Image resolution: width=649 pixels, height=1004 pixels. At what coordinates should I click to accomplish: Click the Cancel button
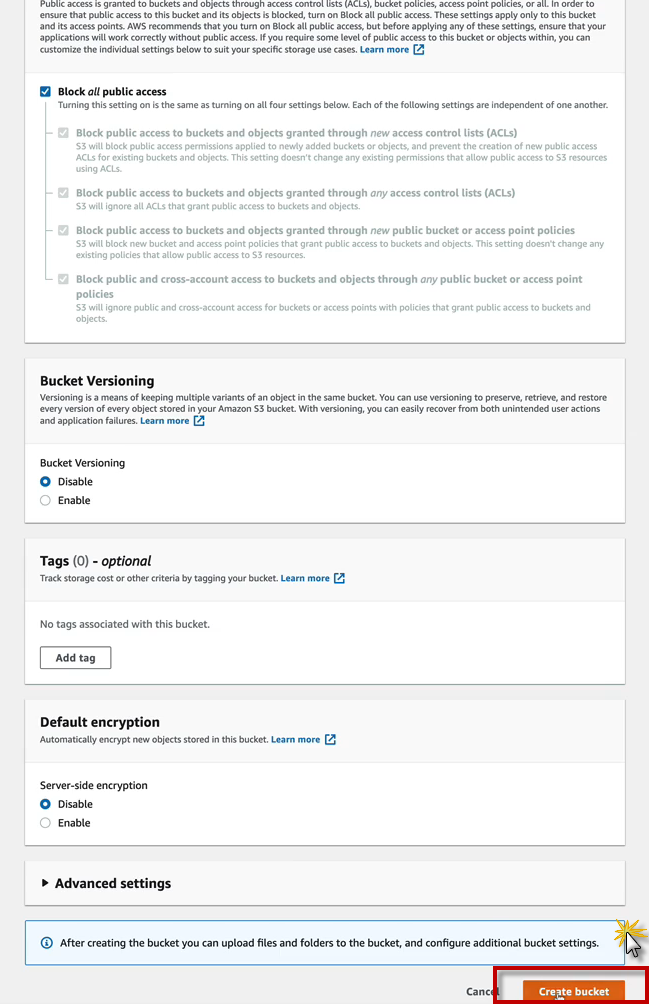[482, 991]
